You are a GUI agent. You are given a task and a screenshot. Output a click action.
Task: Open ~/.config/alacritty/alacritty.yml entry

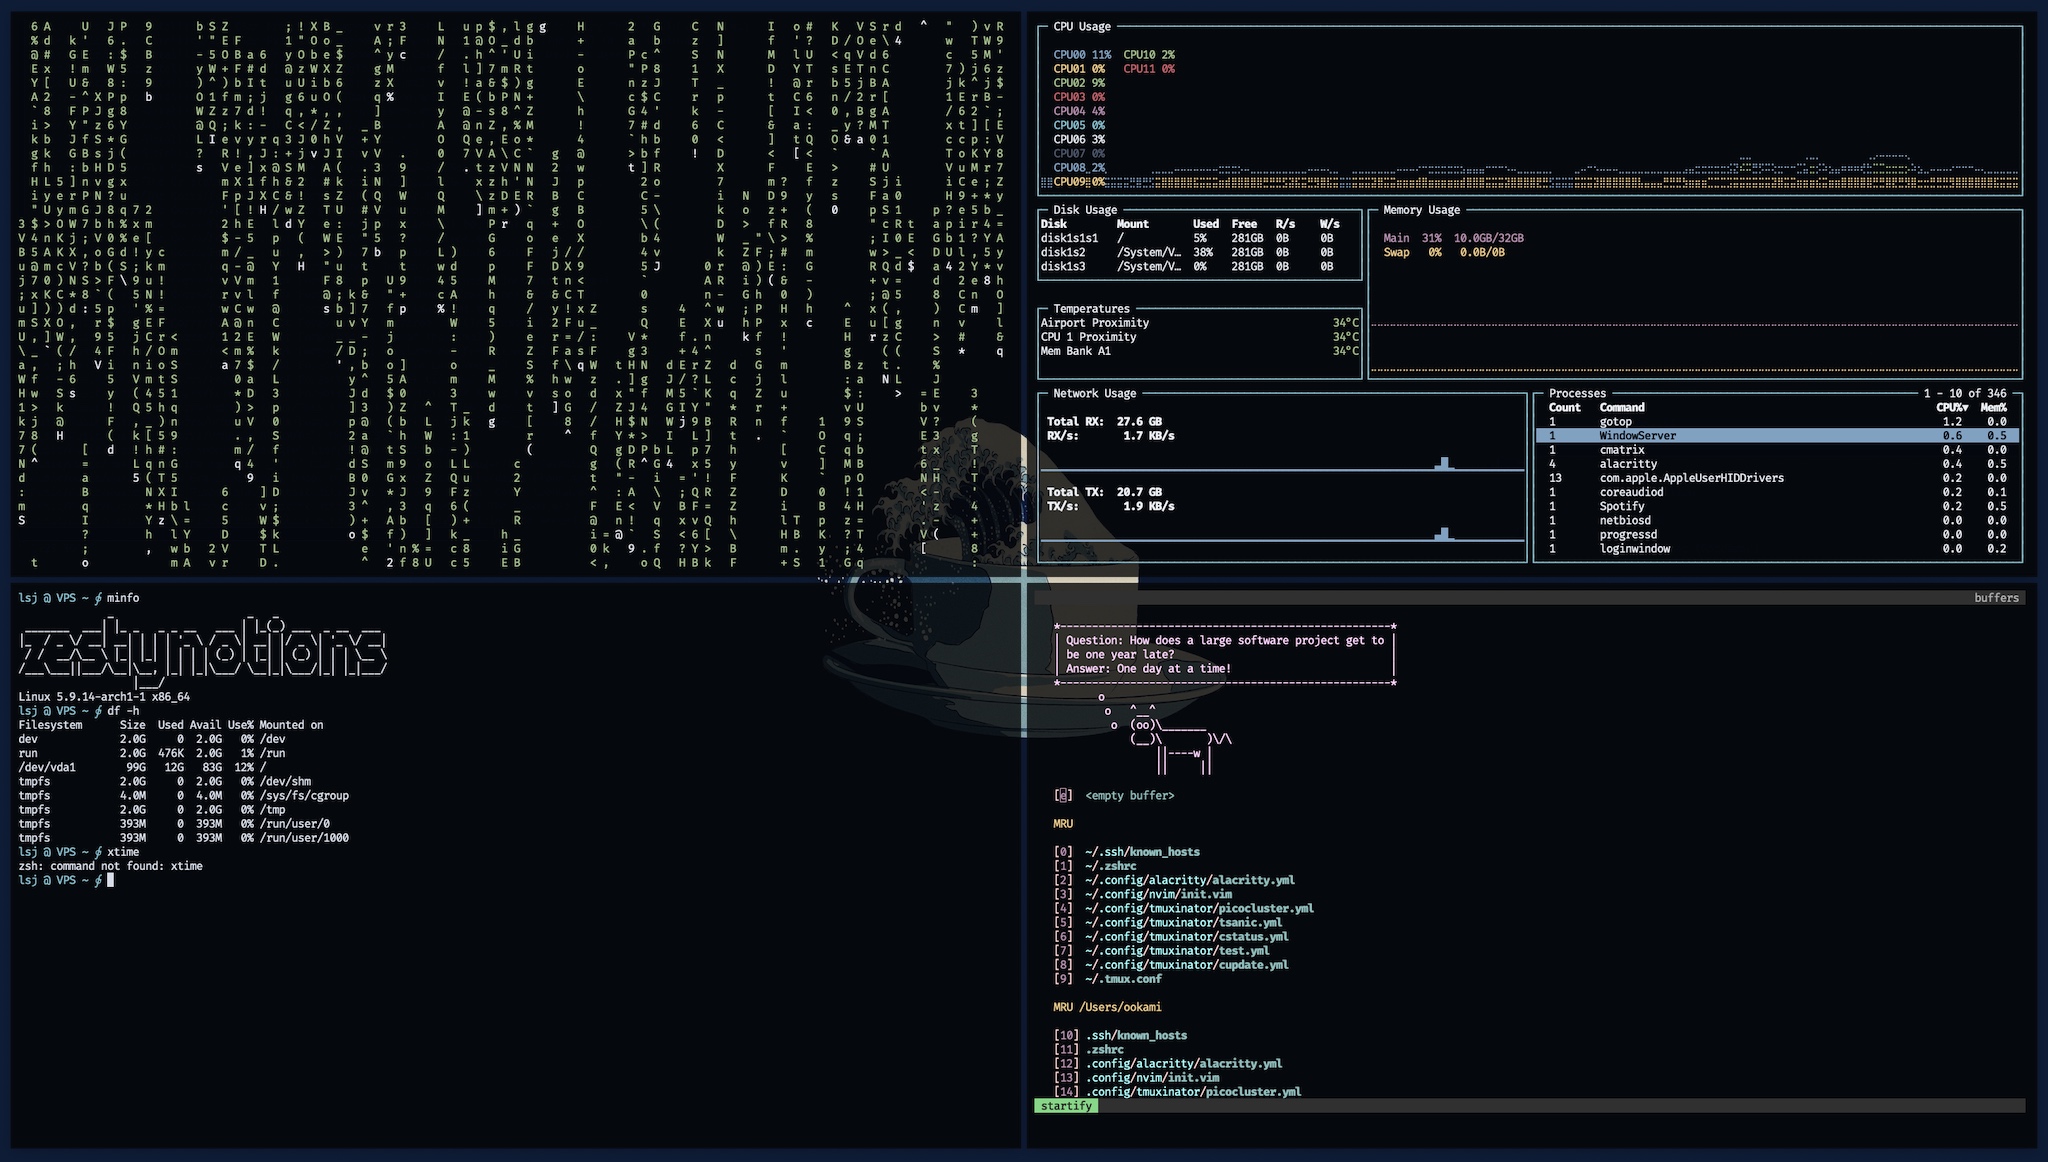(x=1189, y=880)
